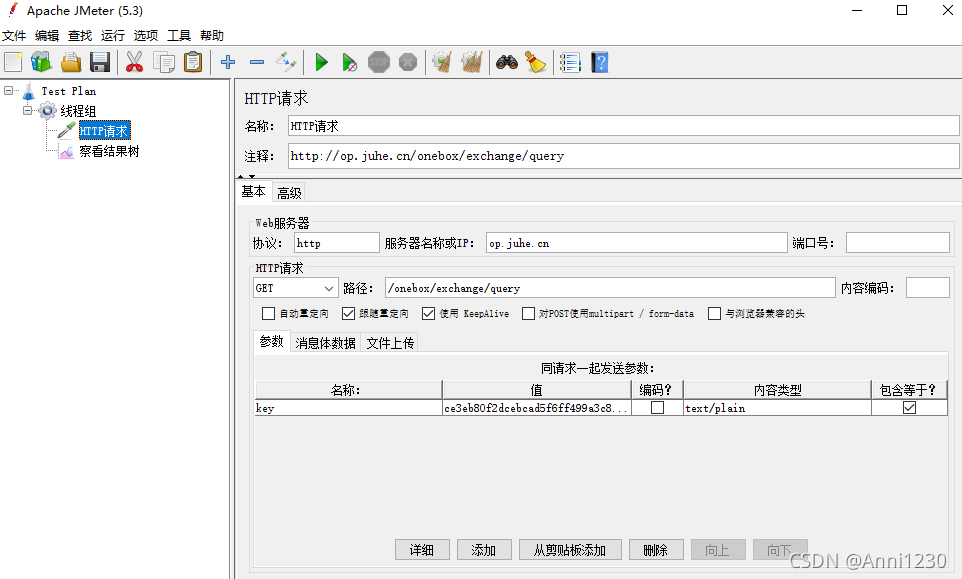Click the 内容编码 field

click(x=928, y=288)
